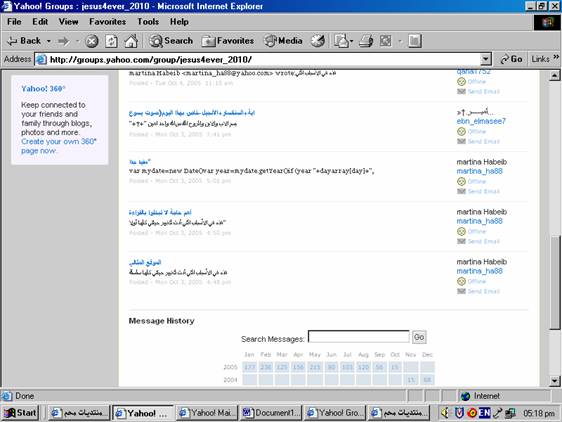Open 2005 October message count cell
The width and height of the screenshot is (562, 422).
point(395,367)
